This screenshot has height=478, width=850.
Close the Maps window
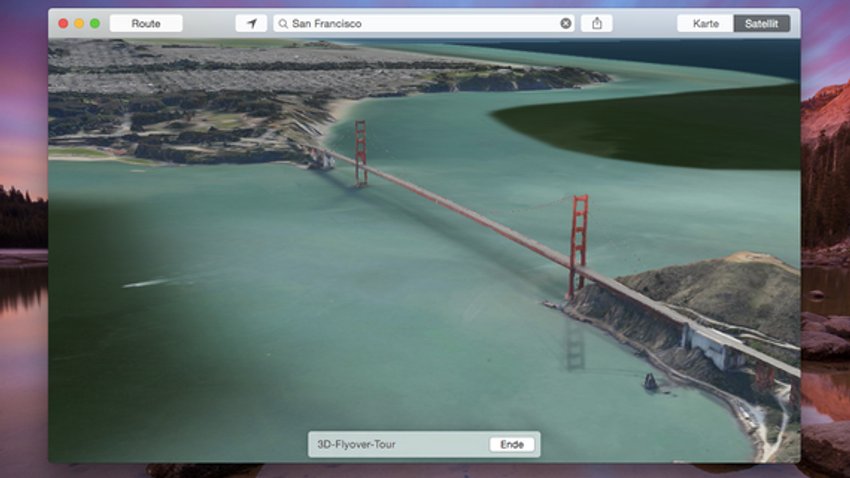coord(63,23)
